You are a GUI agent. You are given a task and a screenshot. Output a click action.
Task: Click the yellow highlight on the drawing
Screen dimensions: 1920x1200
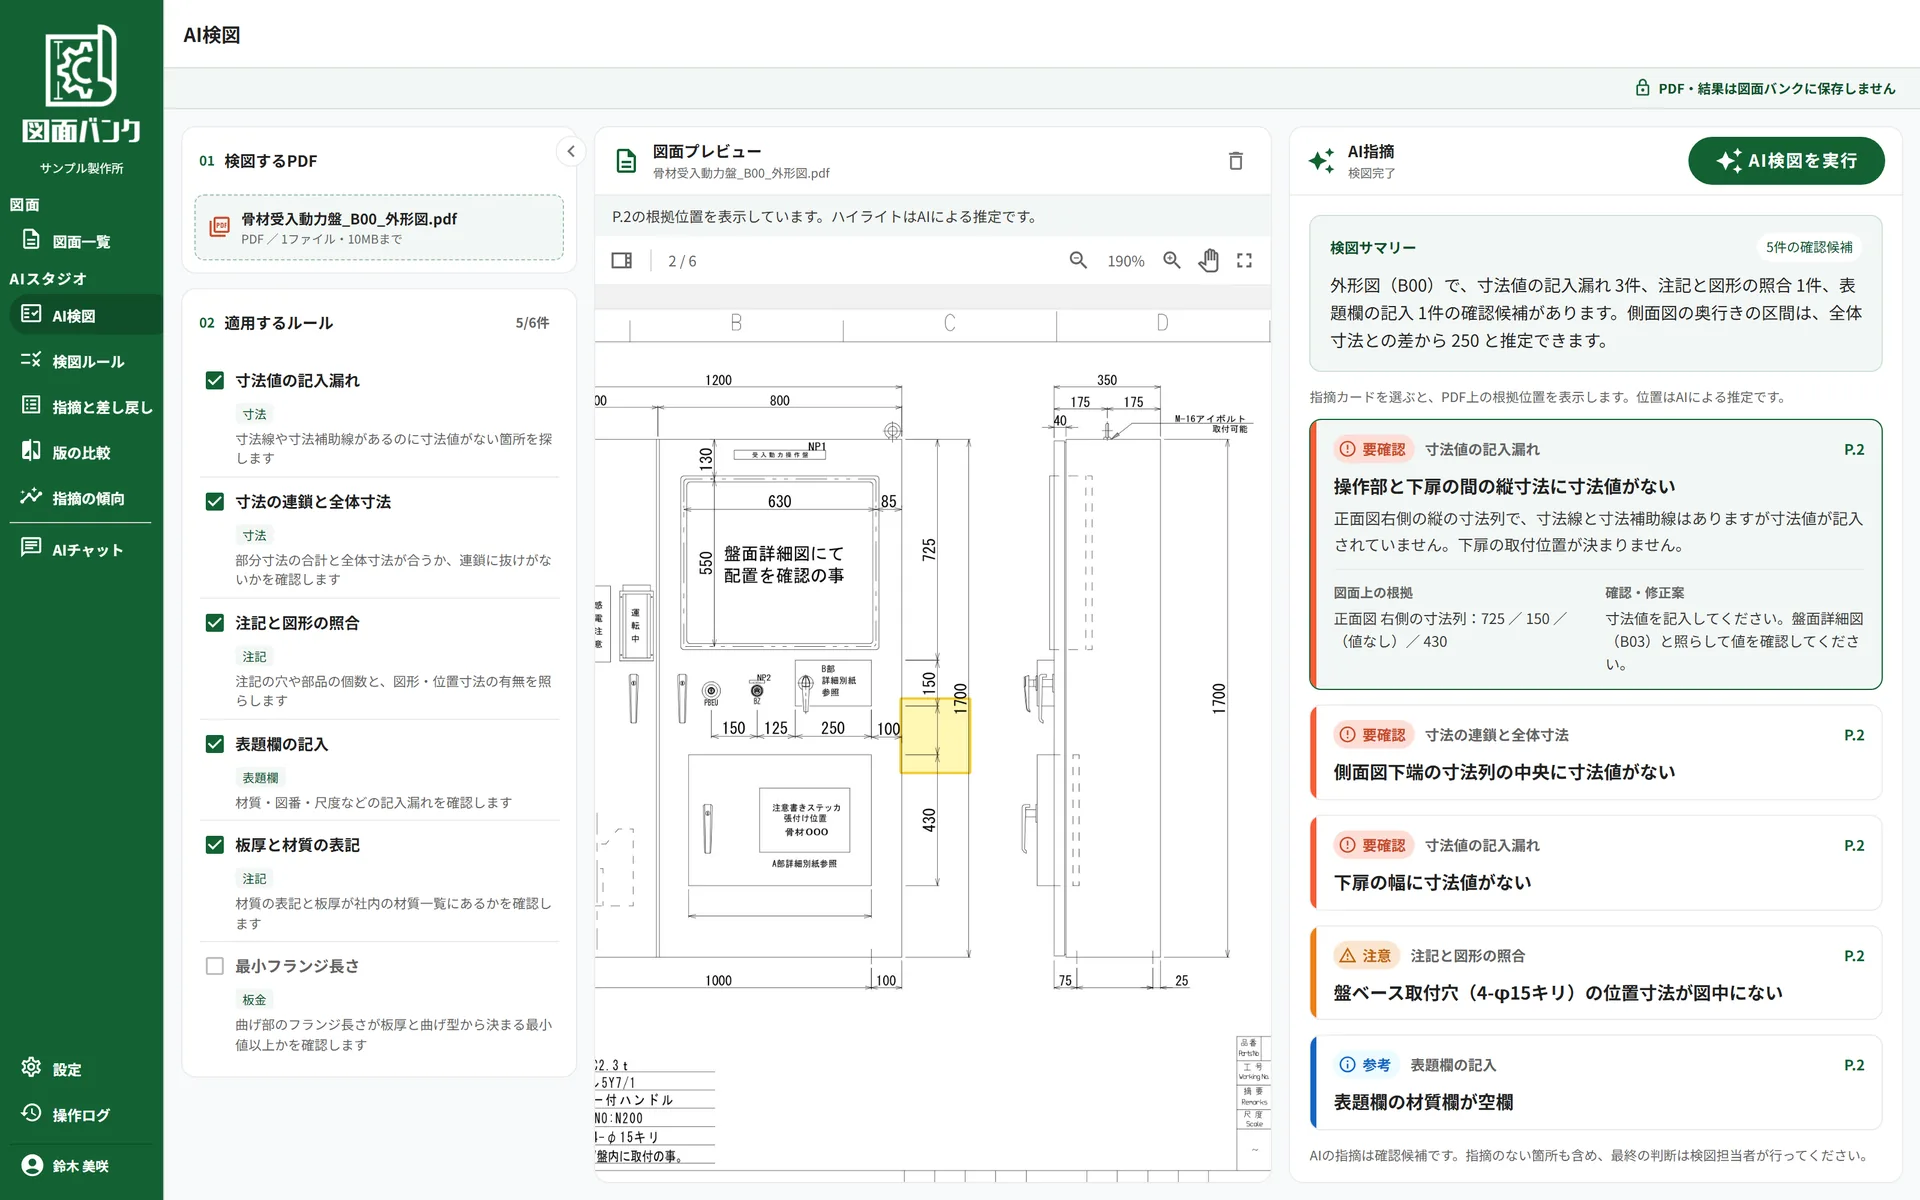[935, 736]
